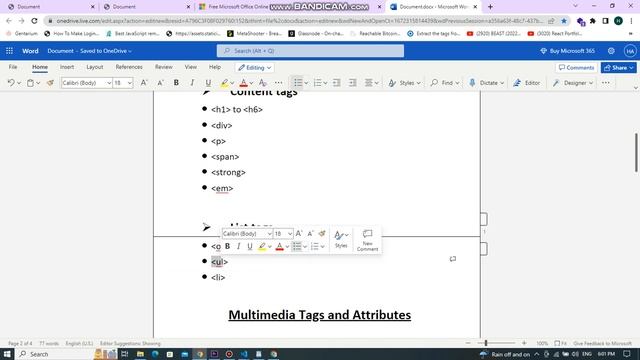Toggle Italic in floating mini toolbar
This screenshot has width=640, height=360.
[238, 246]
